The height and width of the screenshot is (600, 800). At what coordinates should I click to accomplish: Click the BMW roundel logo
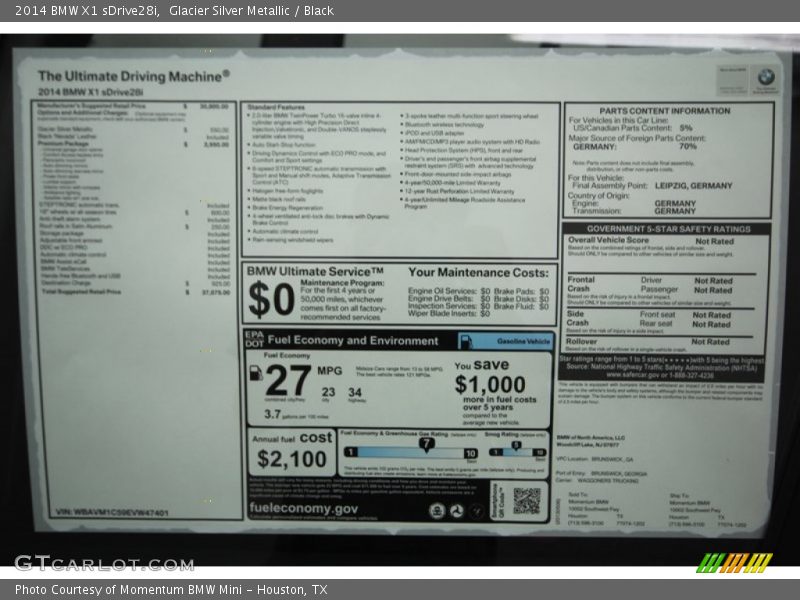click(x=765, y=76)
